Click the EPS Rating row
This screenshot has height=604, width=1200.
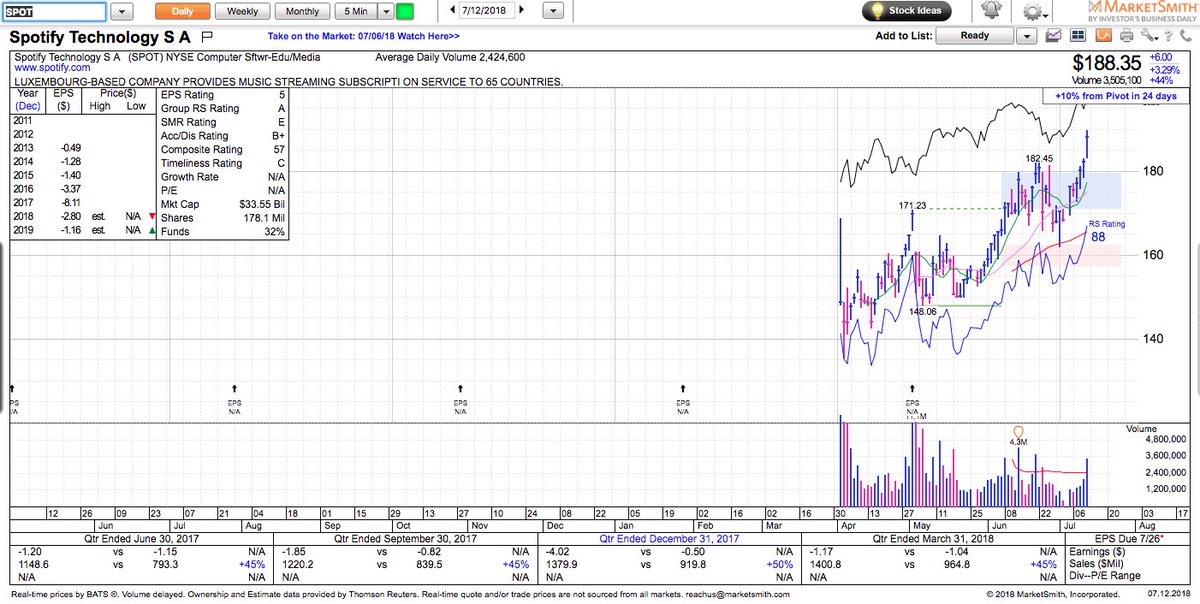coord(222,94)
